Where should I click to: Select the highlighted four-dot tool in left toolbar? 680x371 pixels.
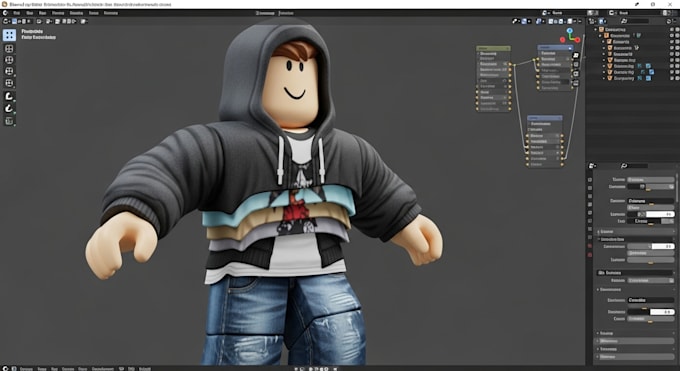(x=9, y=35)
